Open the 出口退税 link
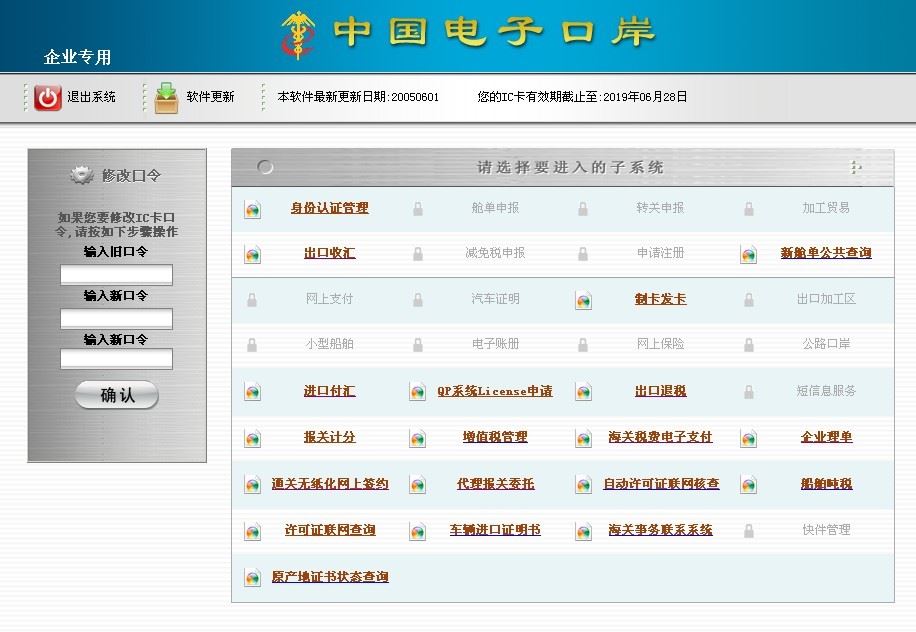The width and height of the screenshot is (916, 632). 661,391
